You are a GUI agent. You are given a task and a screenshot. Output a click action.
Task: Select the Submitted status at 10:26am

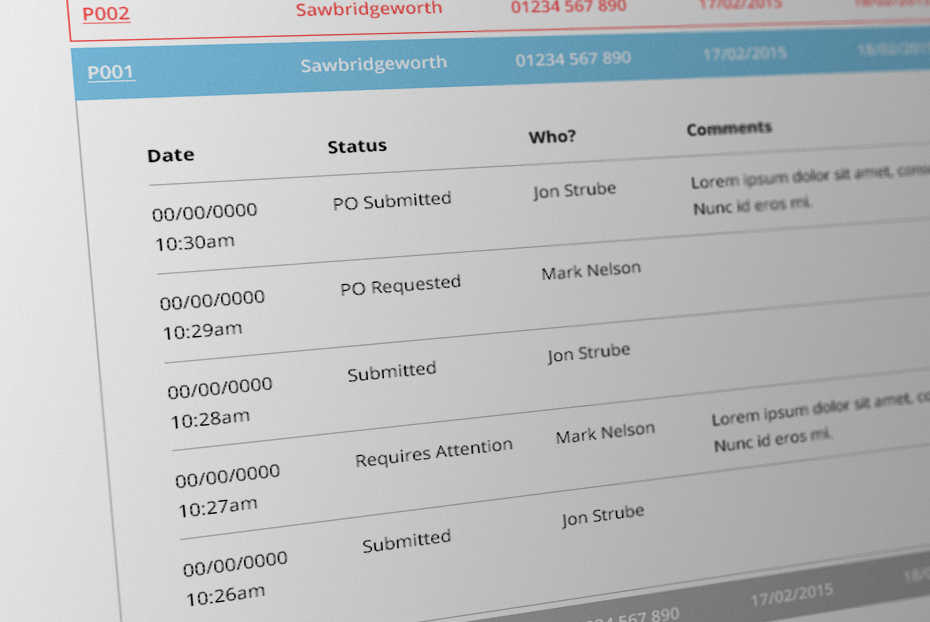pos(407,541)
